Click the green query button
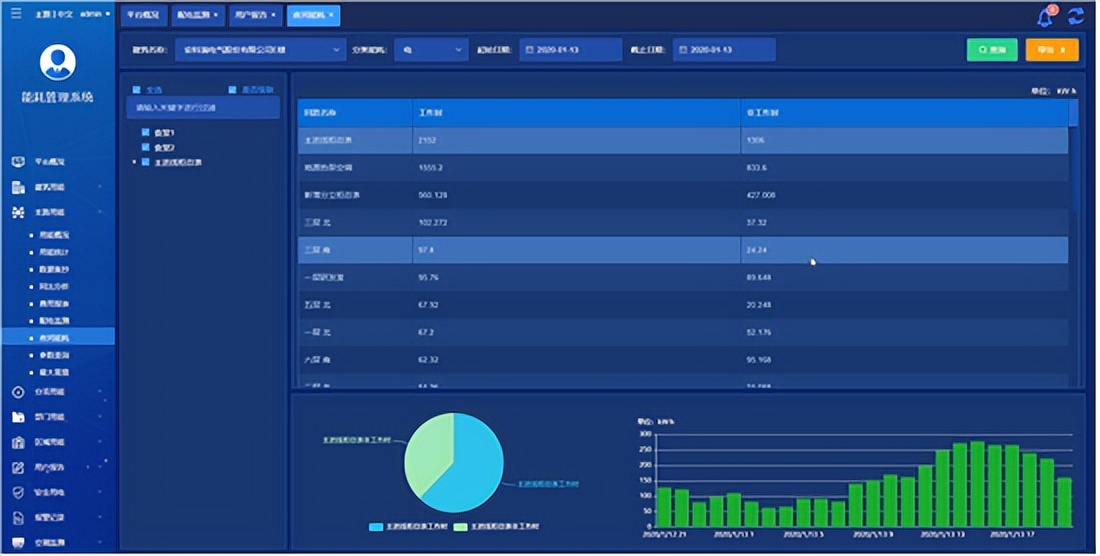Image resolution: width=1100 pixels, height=556 pixels. click(991, 50)
